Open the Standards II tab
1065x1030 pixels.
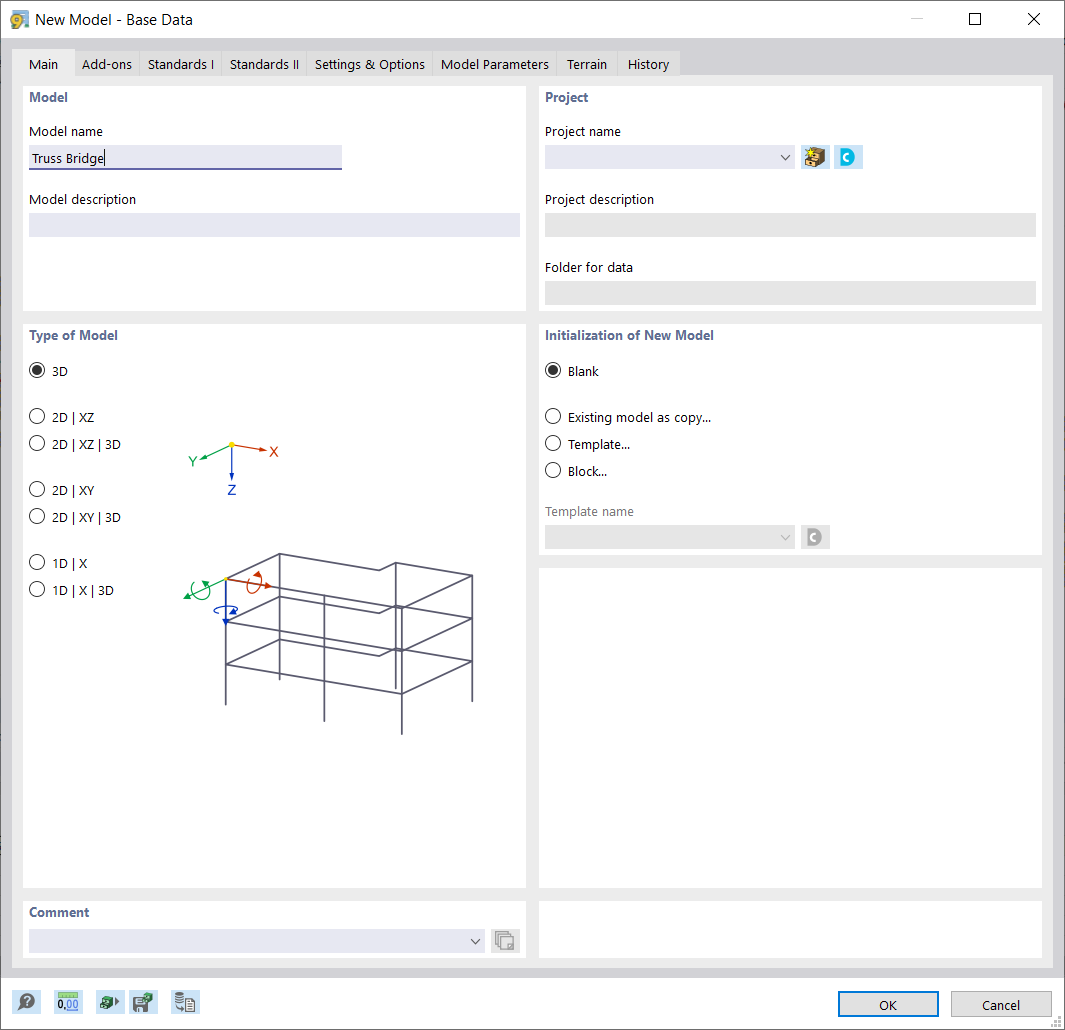click(x=264, y=63)
